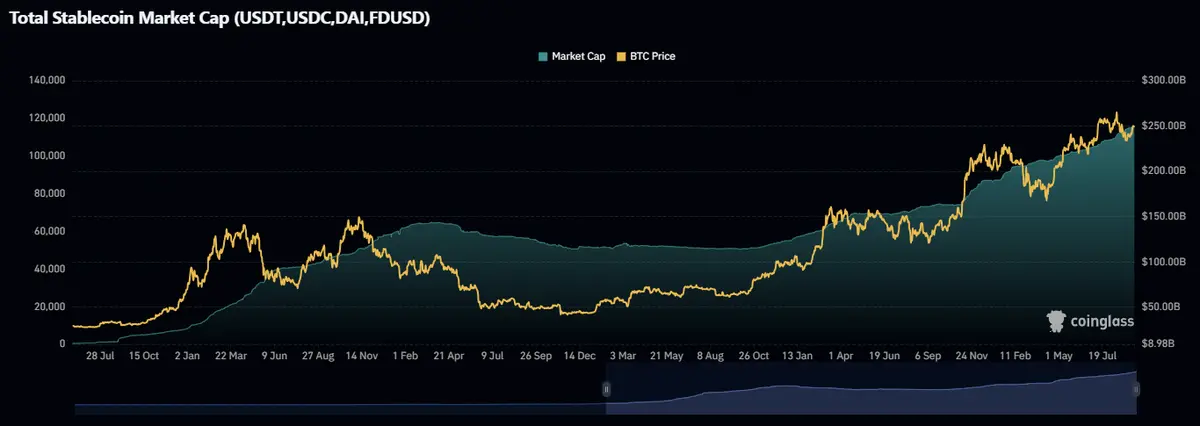The height and width of the screenshot is (426, 1200).
Task: Click the $150.00B right axis label
Action: (x=1163, y=216)
